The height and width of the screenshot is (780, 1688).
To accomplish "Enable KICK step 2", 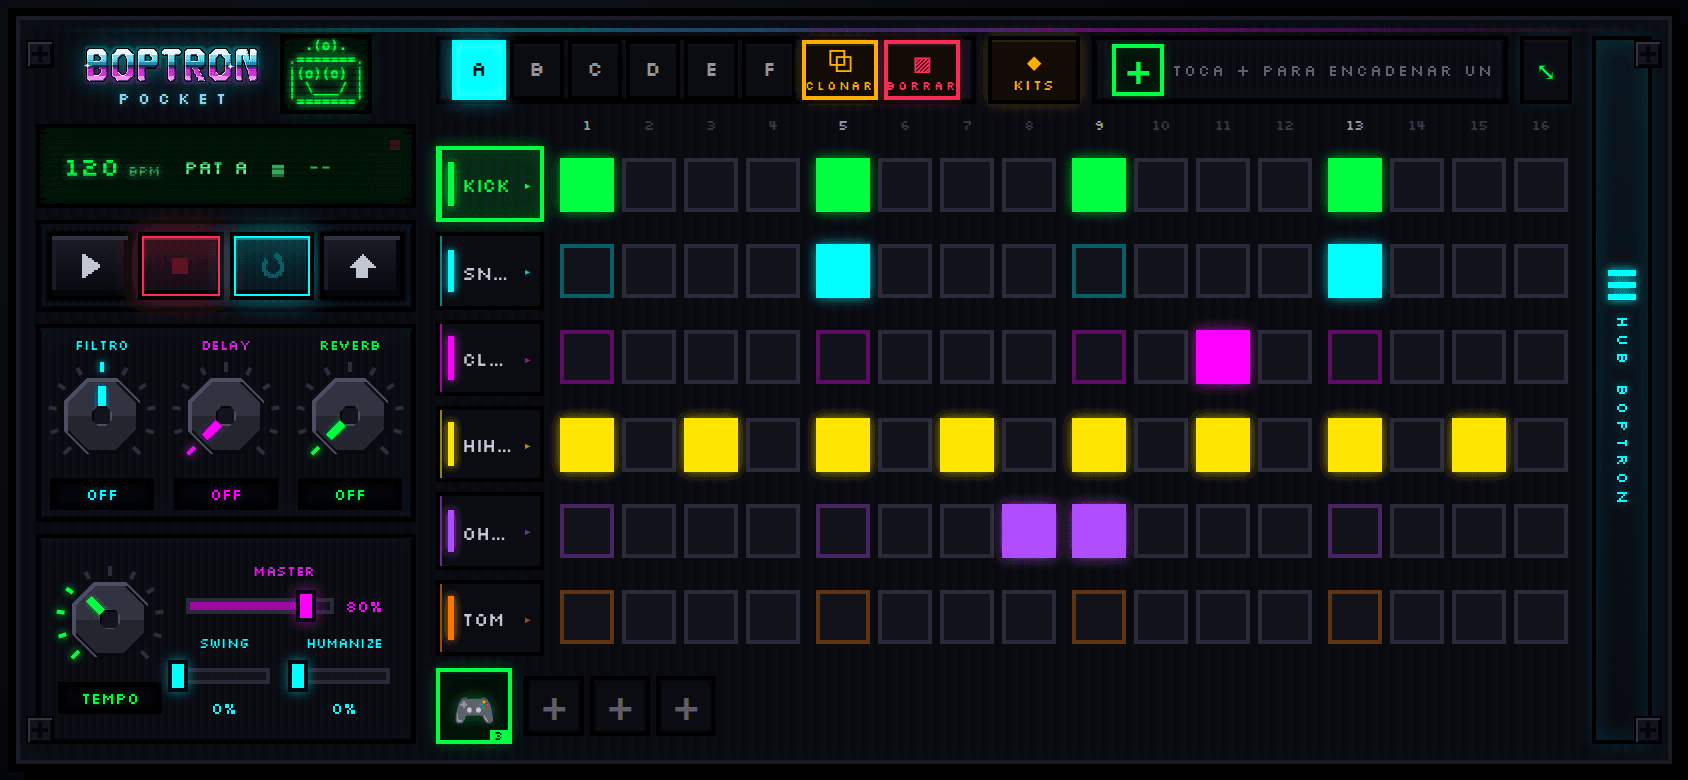I will (649, 185).
